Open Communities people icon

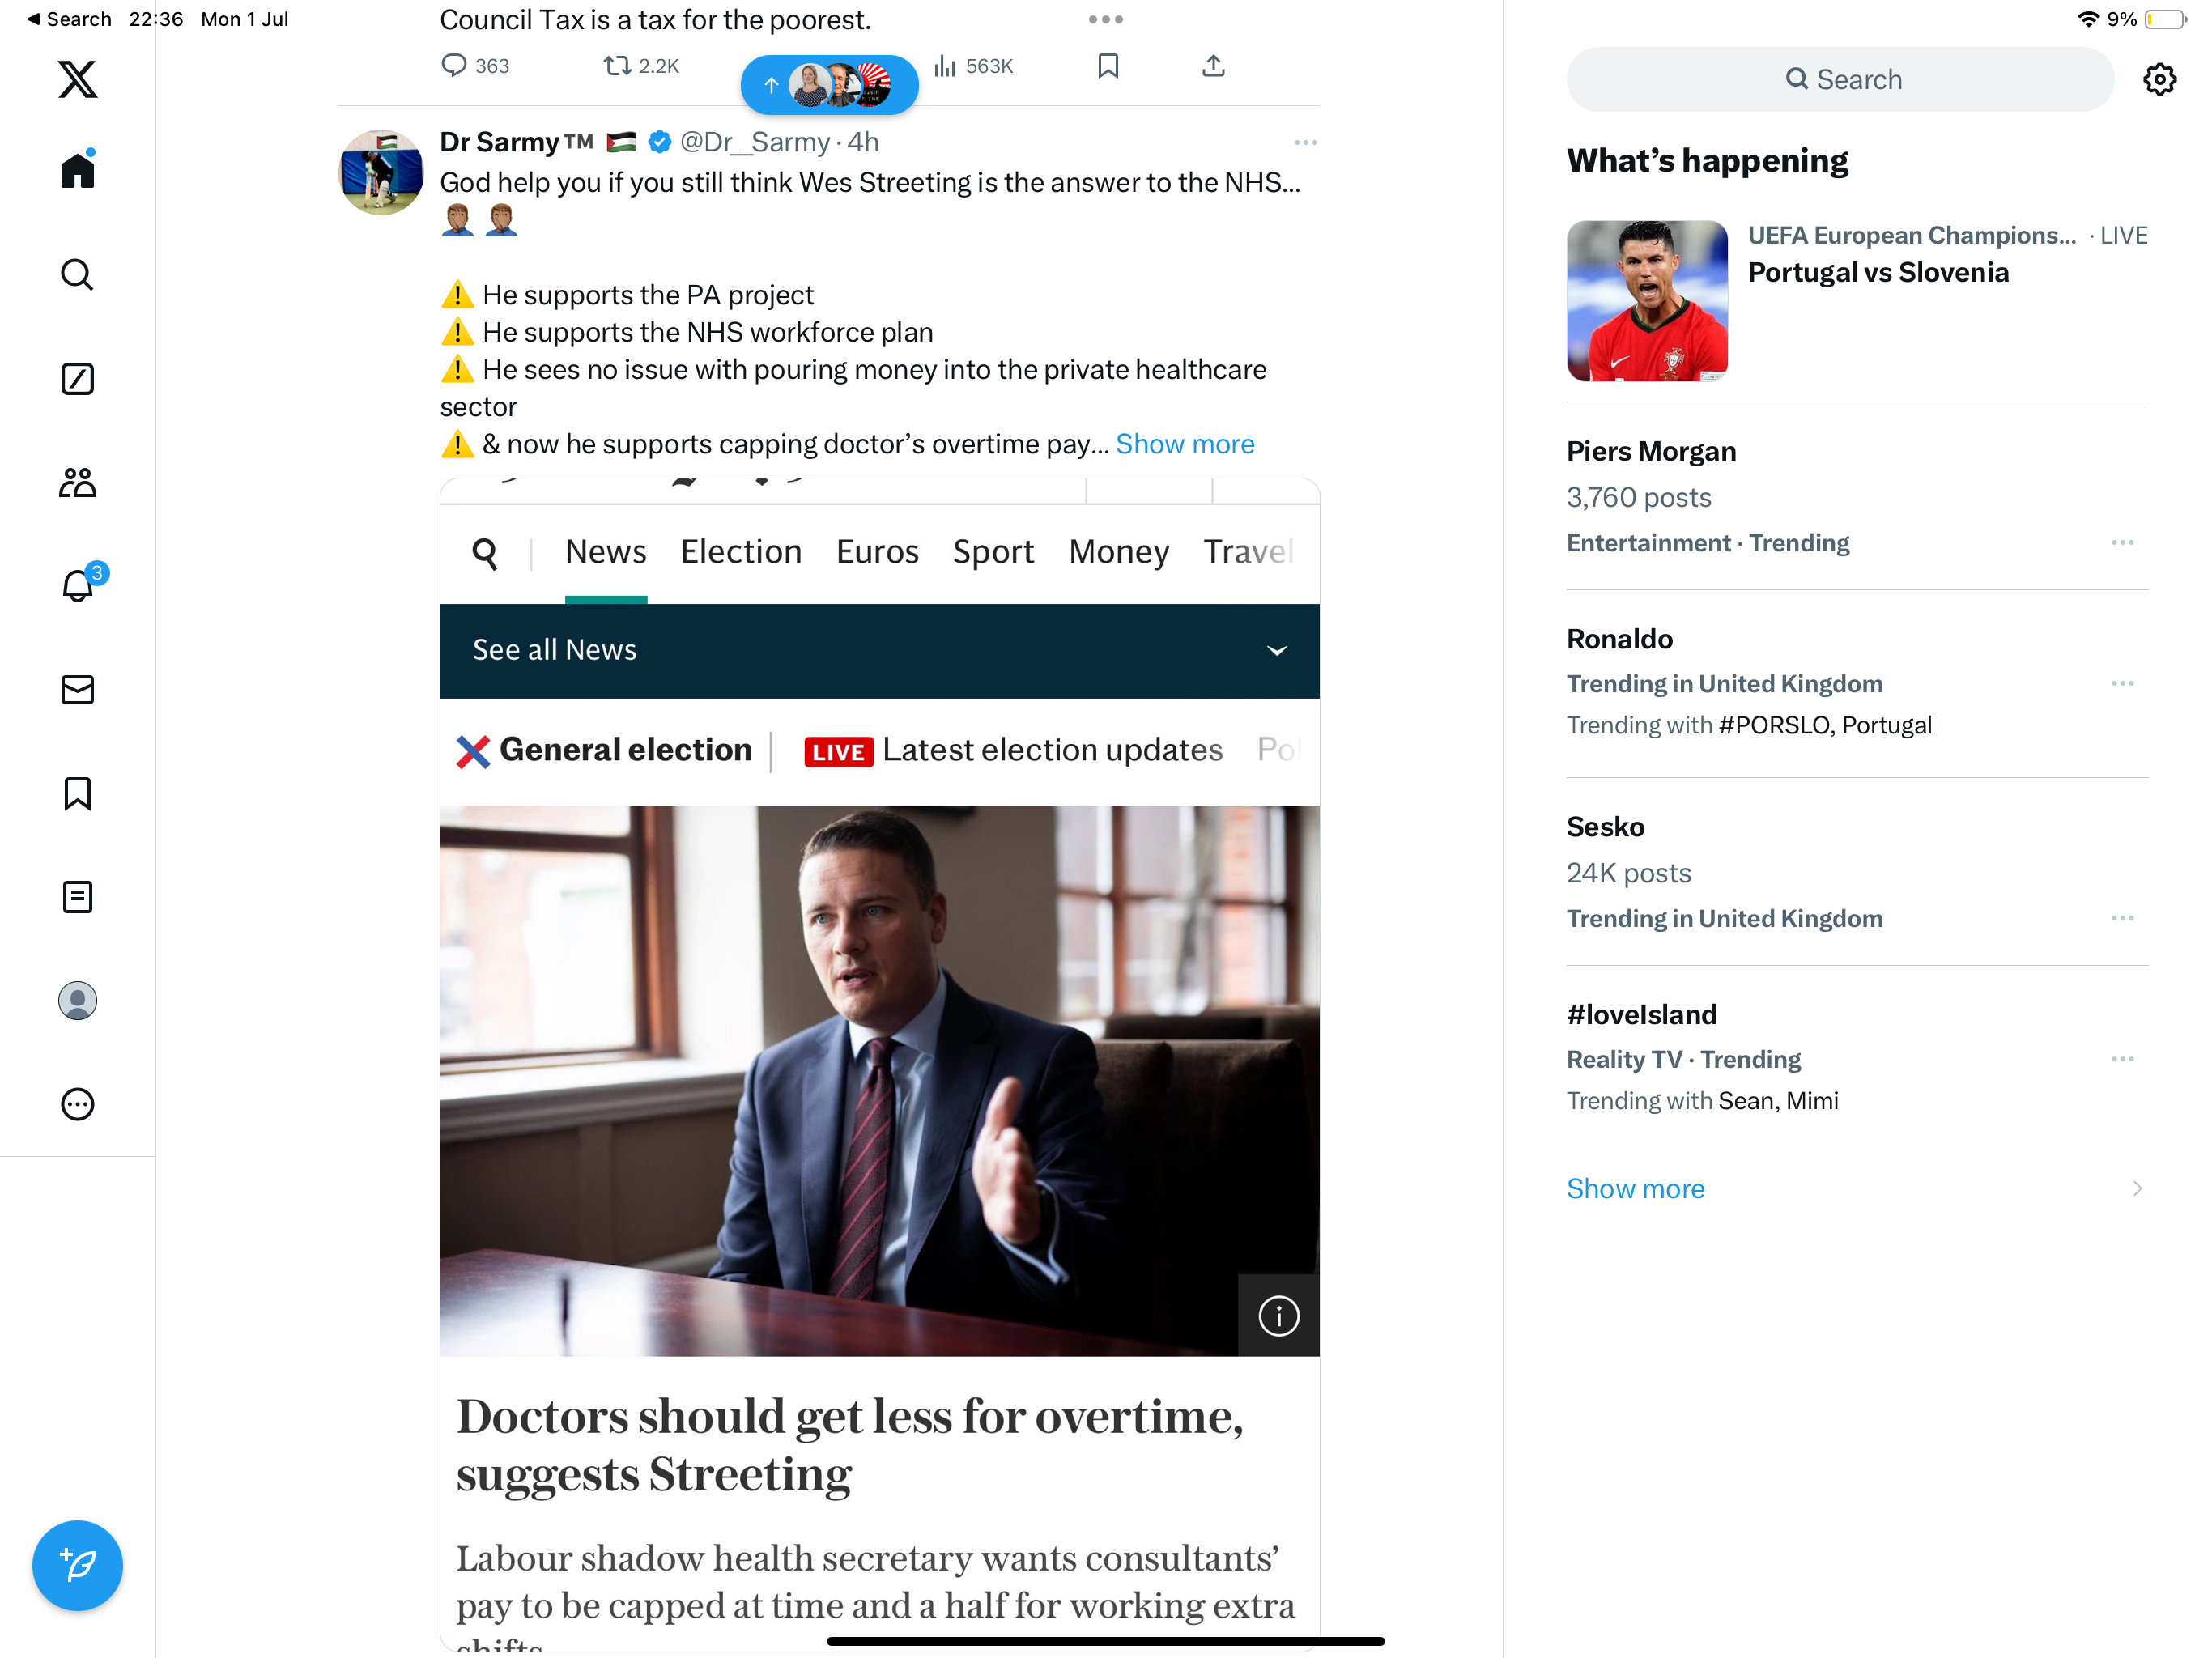[77, 483]
